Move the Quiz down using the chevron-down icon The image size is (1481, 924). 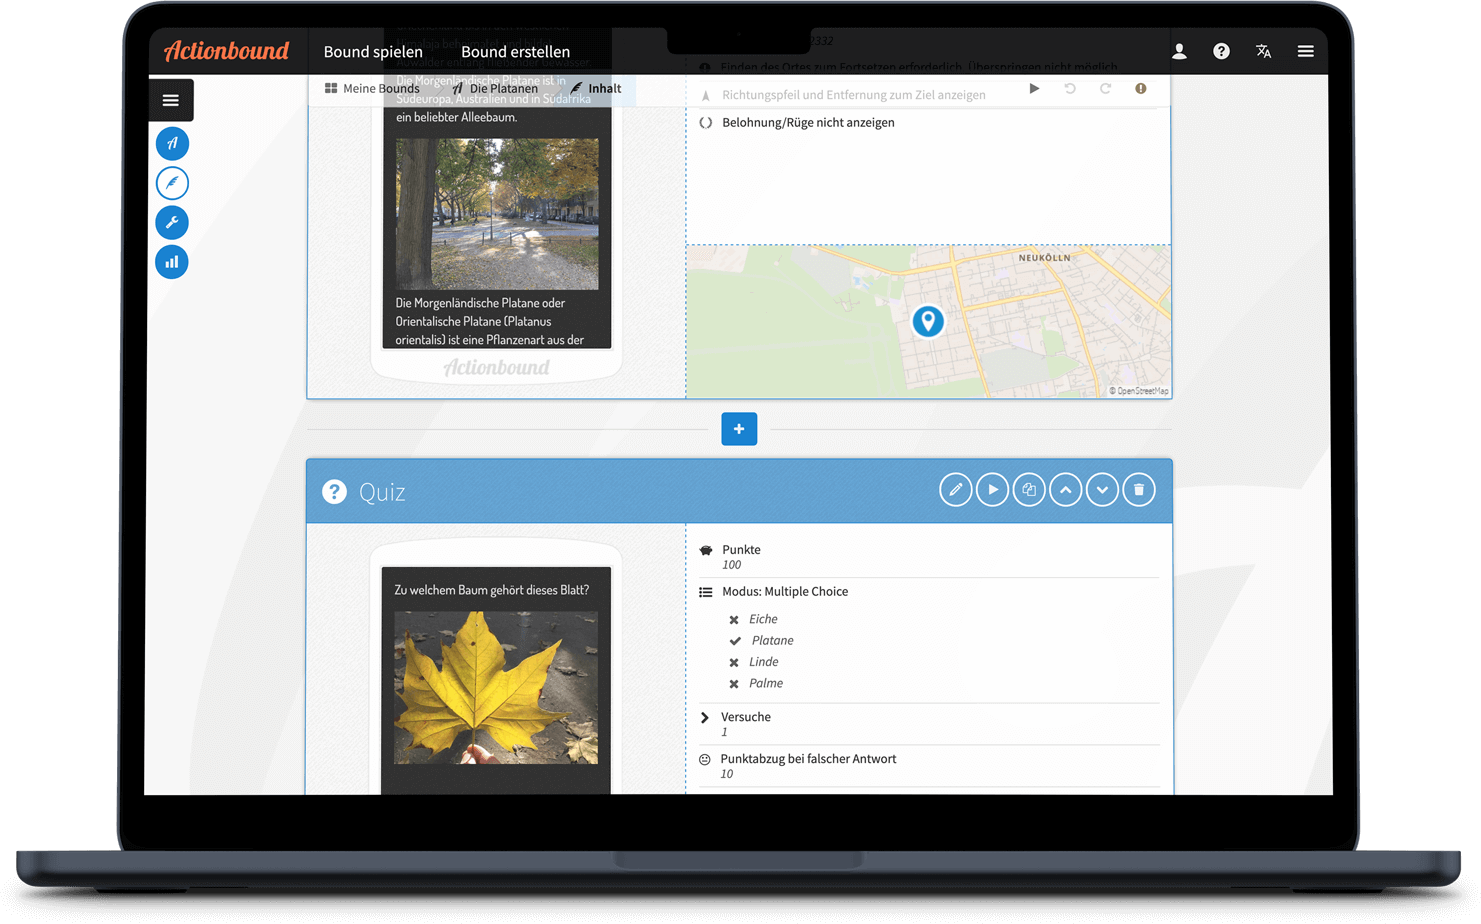coord(1102,489)
